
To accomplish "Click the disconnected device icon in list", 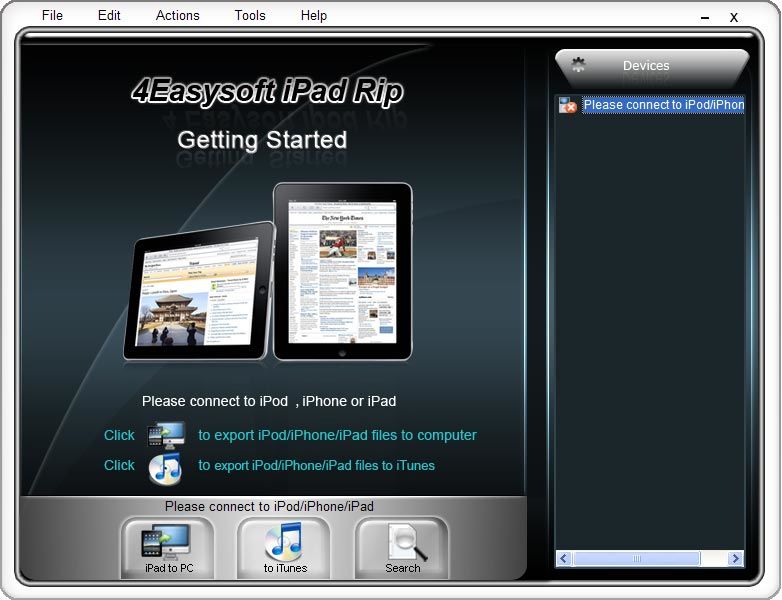I will click(x=568, y=105).
